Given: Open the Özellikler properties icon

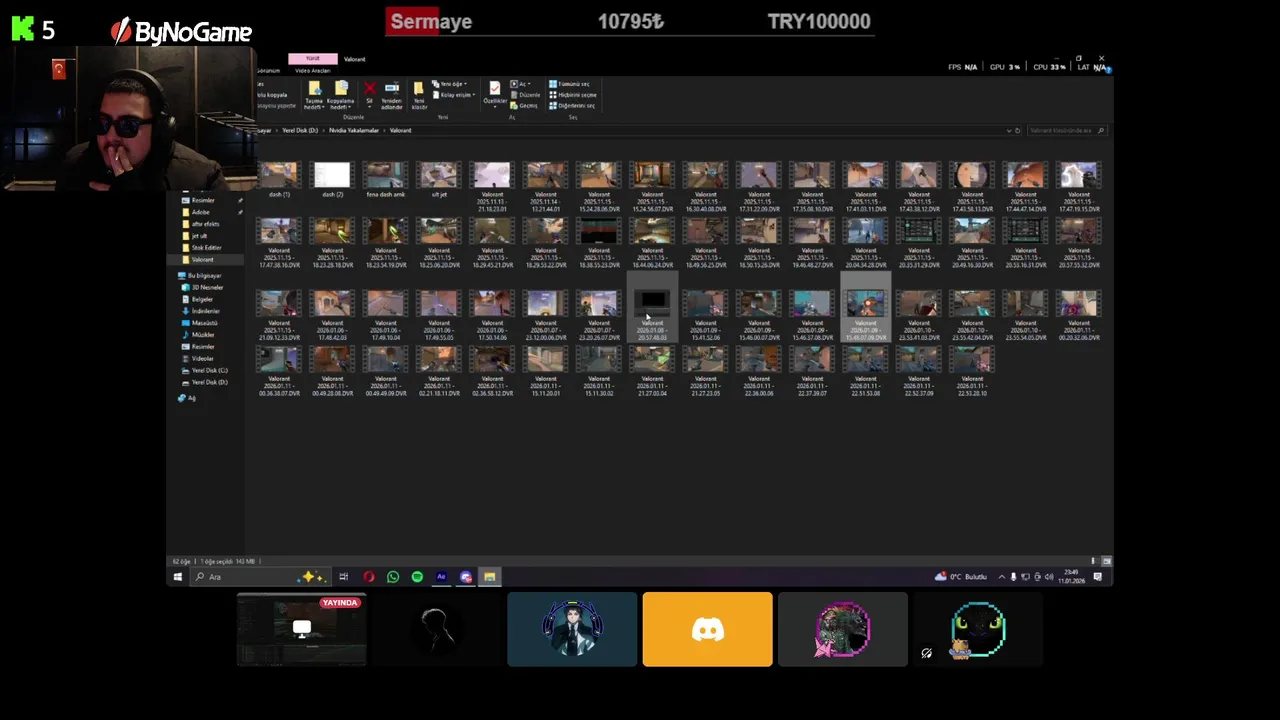Looking at the screenshot, I should click(x=495, y=87).
